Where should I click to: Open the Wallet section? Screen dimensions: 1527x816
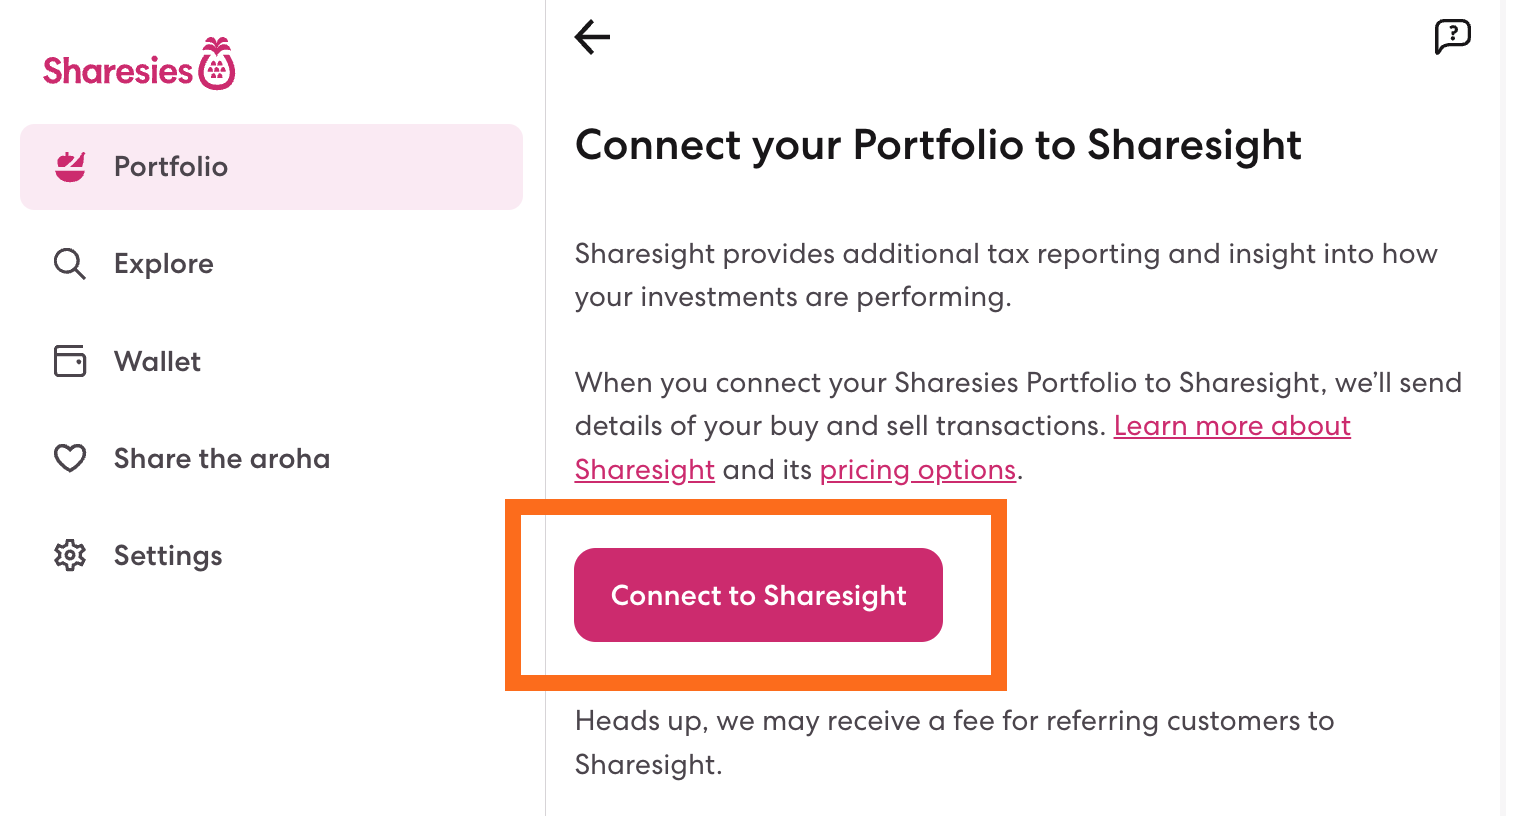click(157, 361)
